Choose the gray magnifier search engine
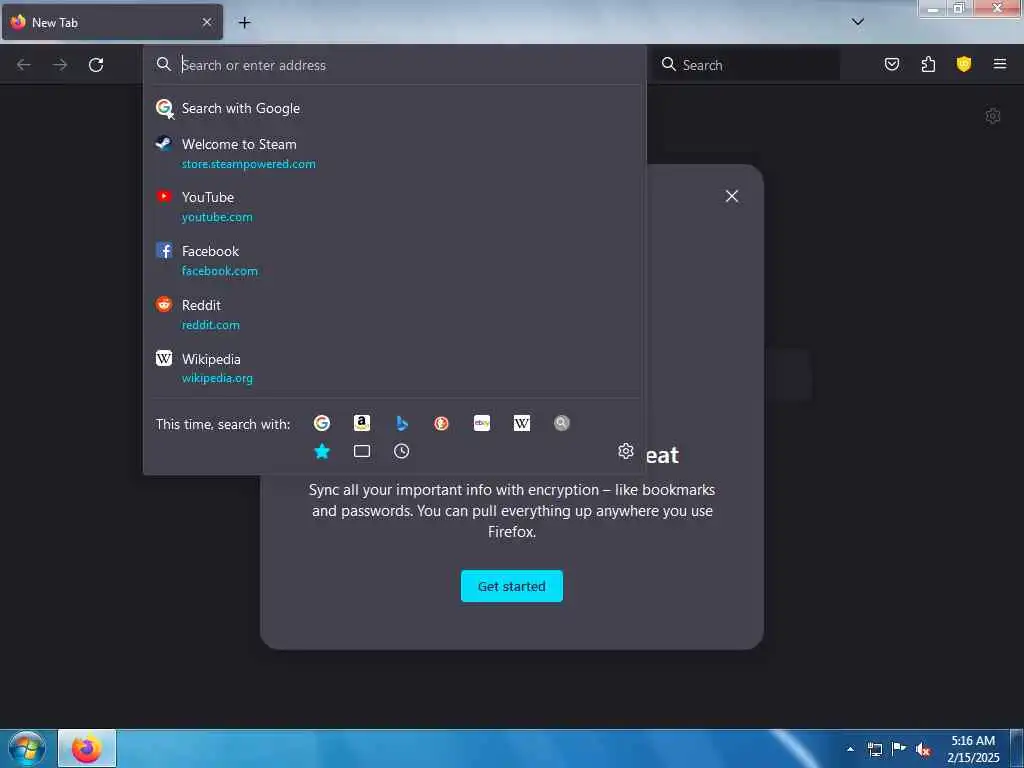The image size is (1024, 768). coord(562,423)
